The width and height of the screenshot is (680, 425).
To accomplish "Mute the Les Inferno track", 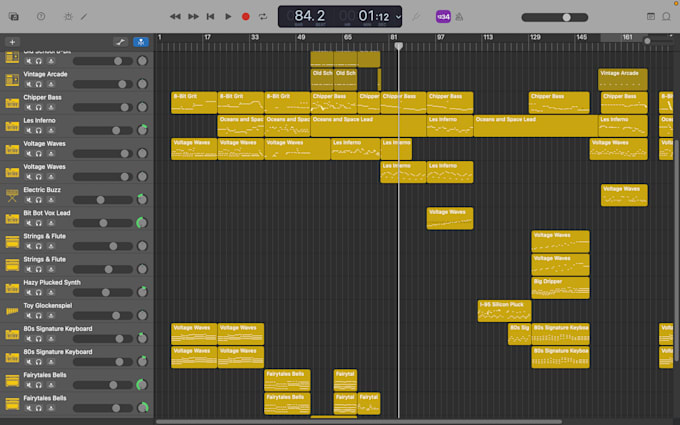I will (29, 131).
